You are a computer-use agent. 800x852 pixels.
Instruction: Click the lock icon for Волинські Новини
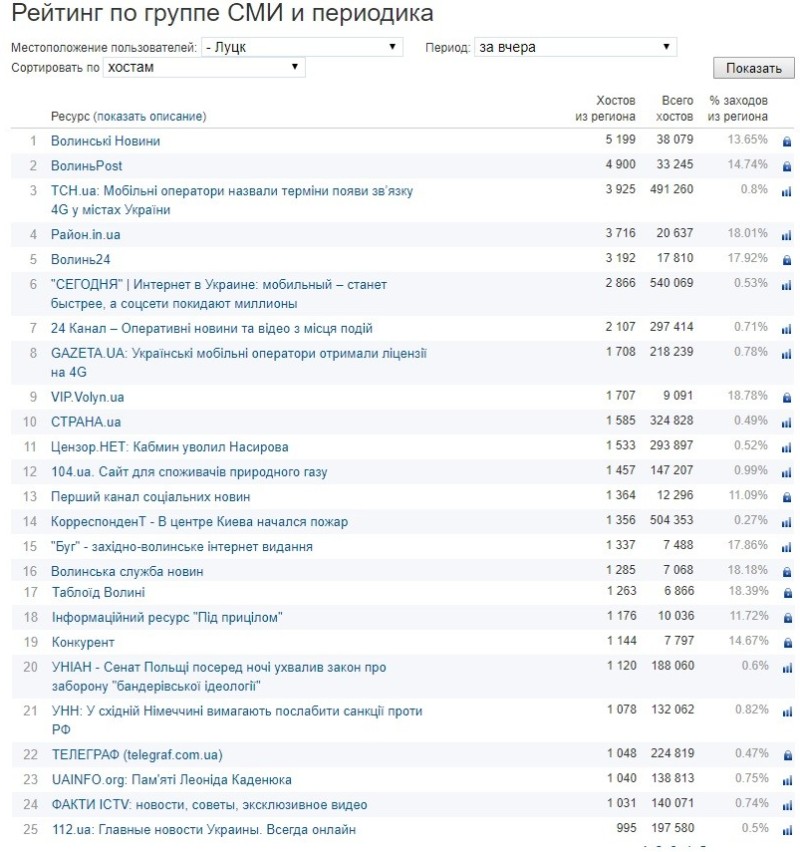click(786, 141)
